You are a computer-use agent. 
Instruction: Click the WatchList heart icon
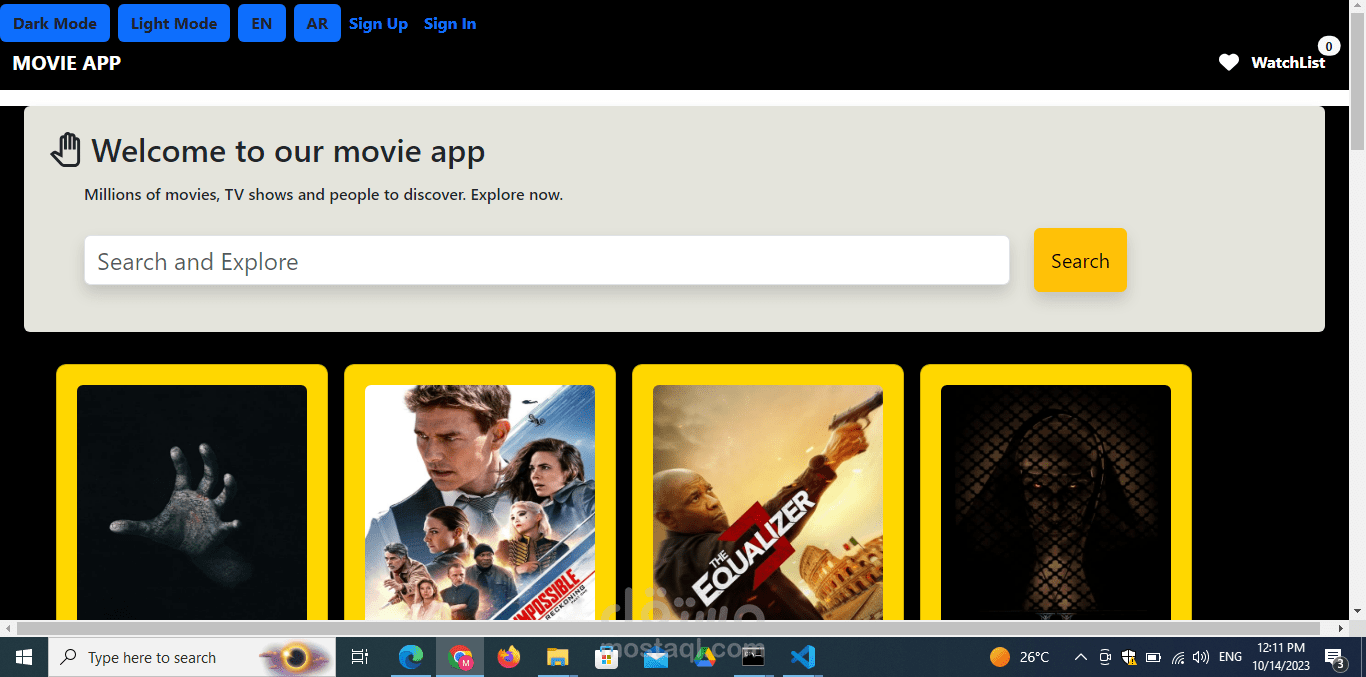pos(1229,62)
